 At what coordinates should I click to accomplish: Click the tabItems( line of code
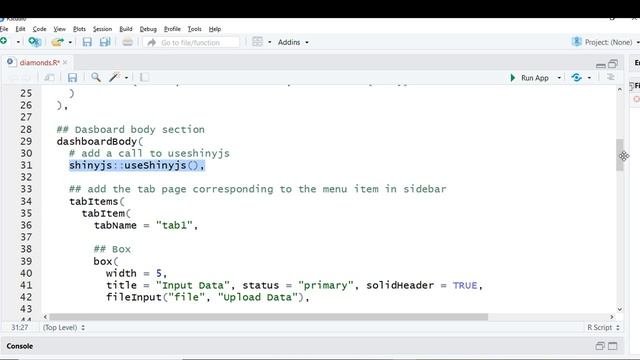[x=97, y=201]
